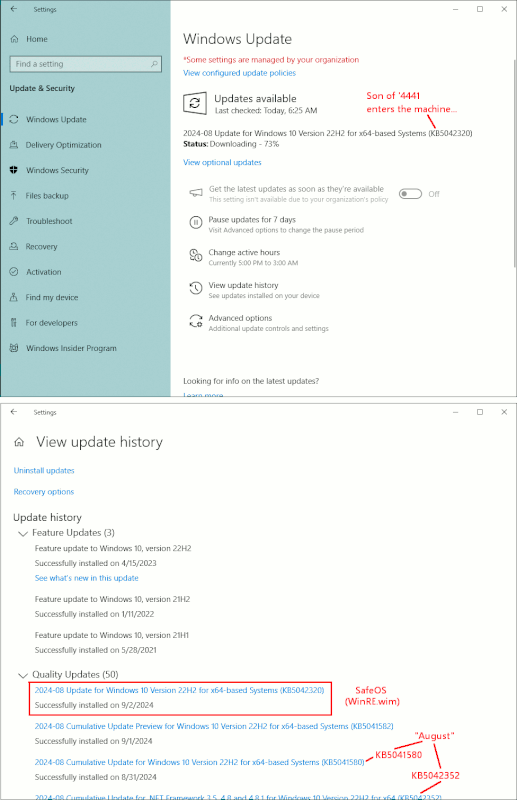Click the Home icon in Settings sidebar
This screenshot has width=517, height=800.
(14, 39)
